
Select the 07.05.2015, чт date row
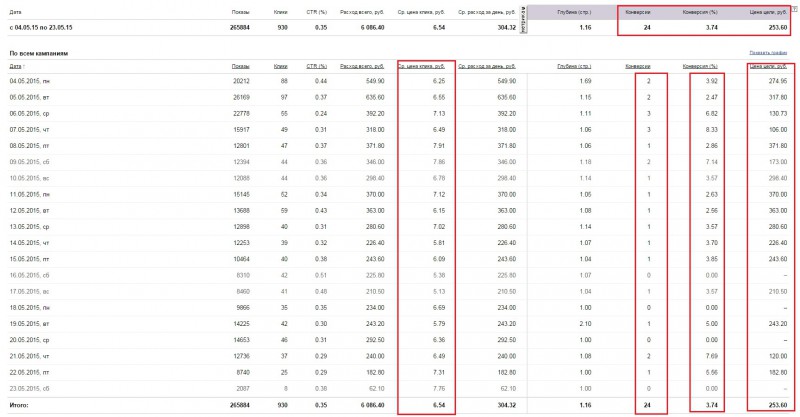[x=29, y=130]
